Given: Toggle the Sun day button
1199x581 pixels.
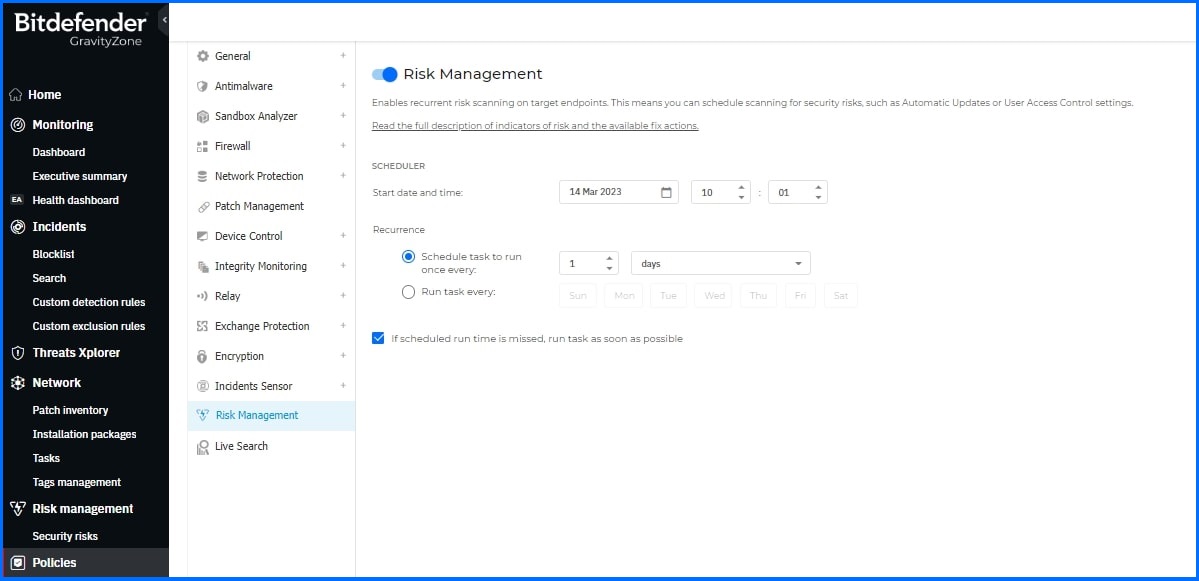Looking at the screenshot, I should point(578,296).
